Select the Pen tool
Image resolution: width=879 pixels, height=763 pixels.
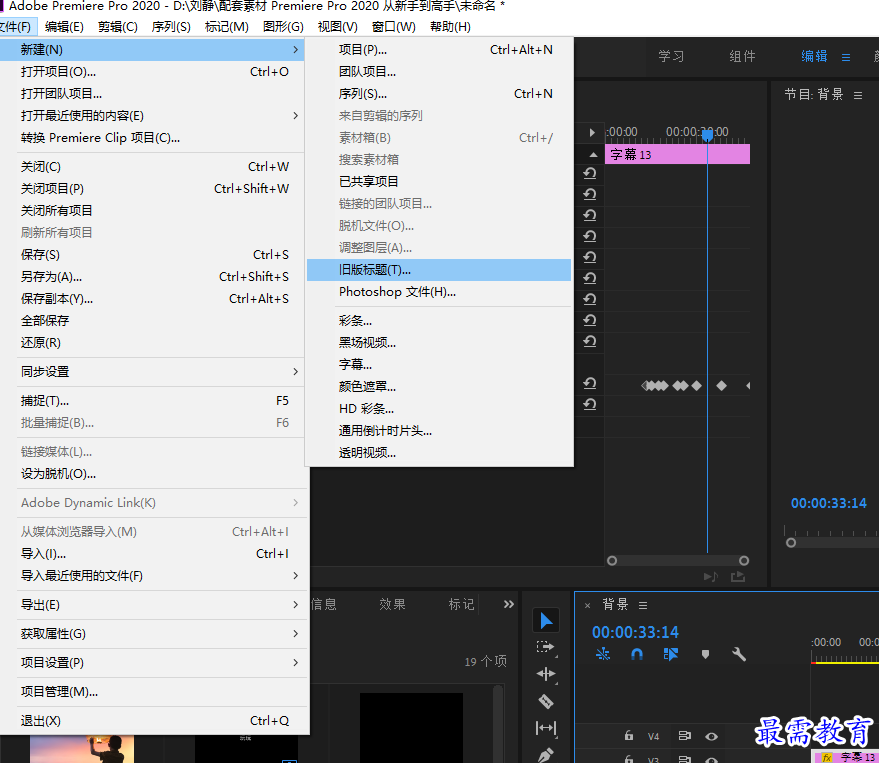click(545, 755)
